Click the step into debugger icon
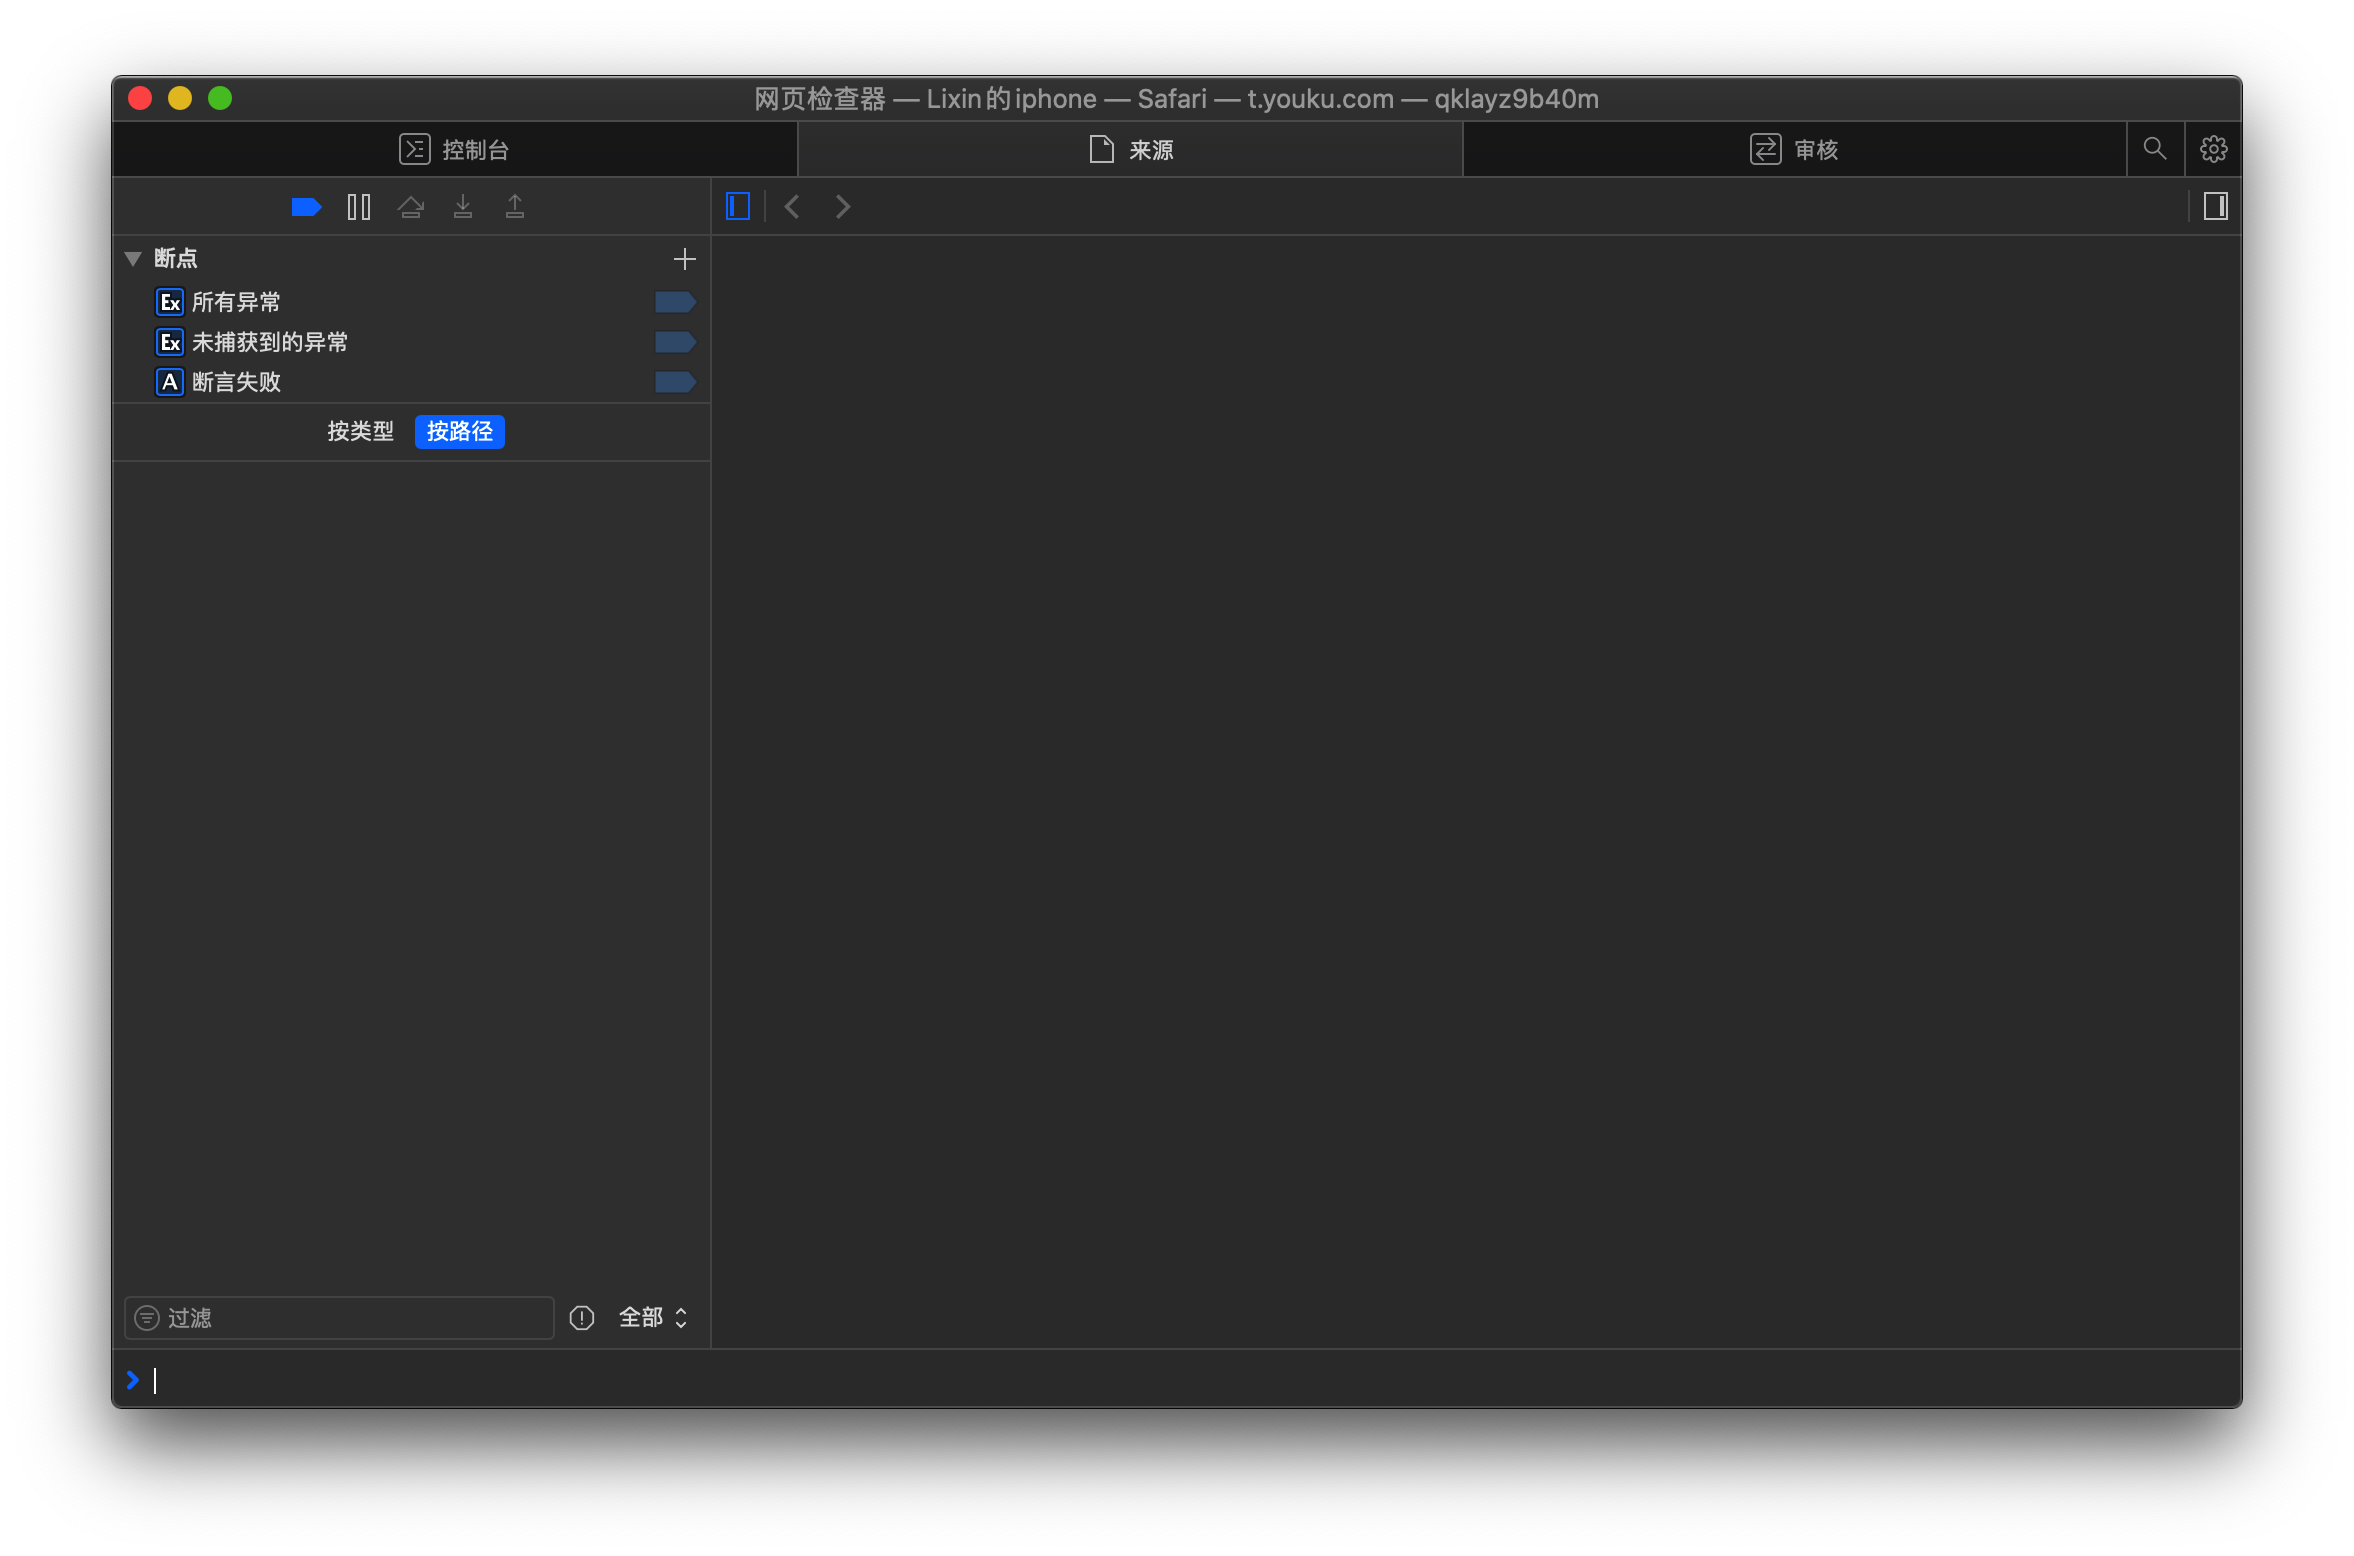This screenshot has height=1556, width=2354. (463, 207)
